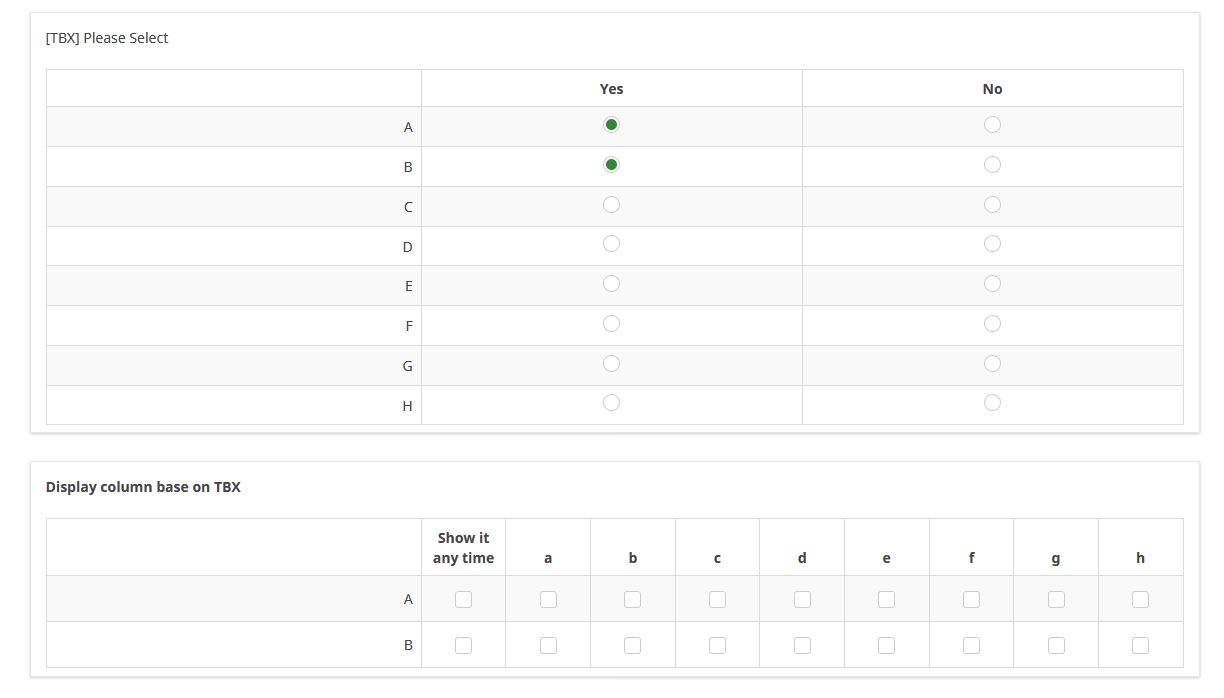Select No radio for row A

click(992, 125)
